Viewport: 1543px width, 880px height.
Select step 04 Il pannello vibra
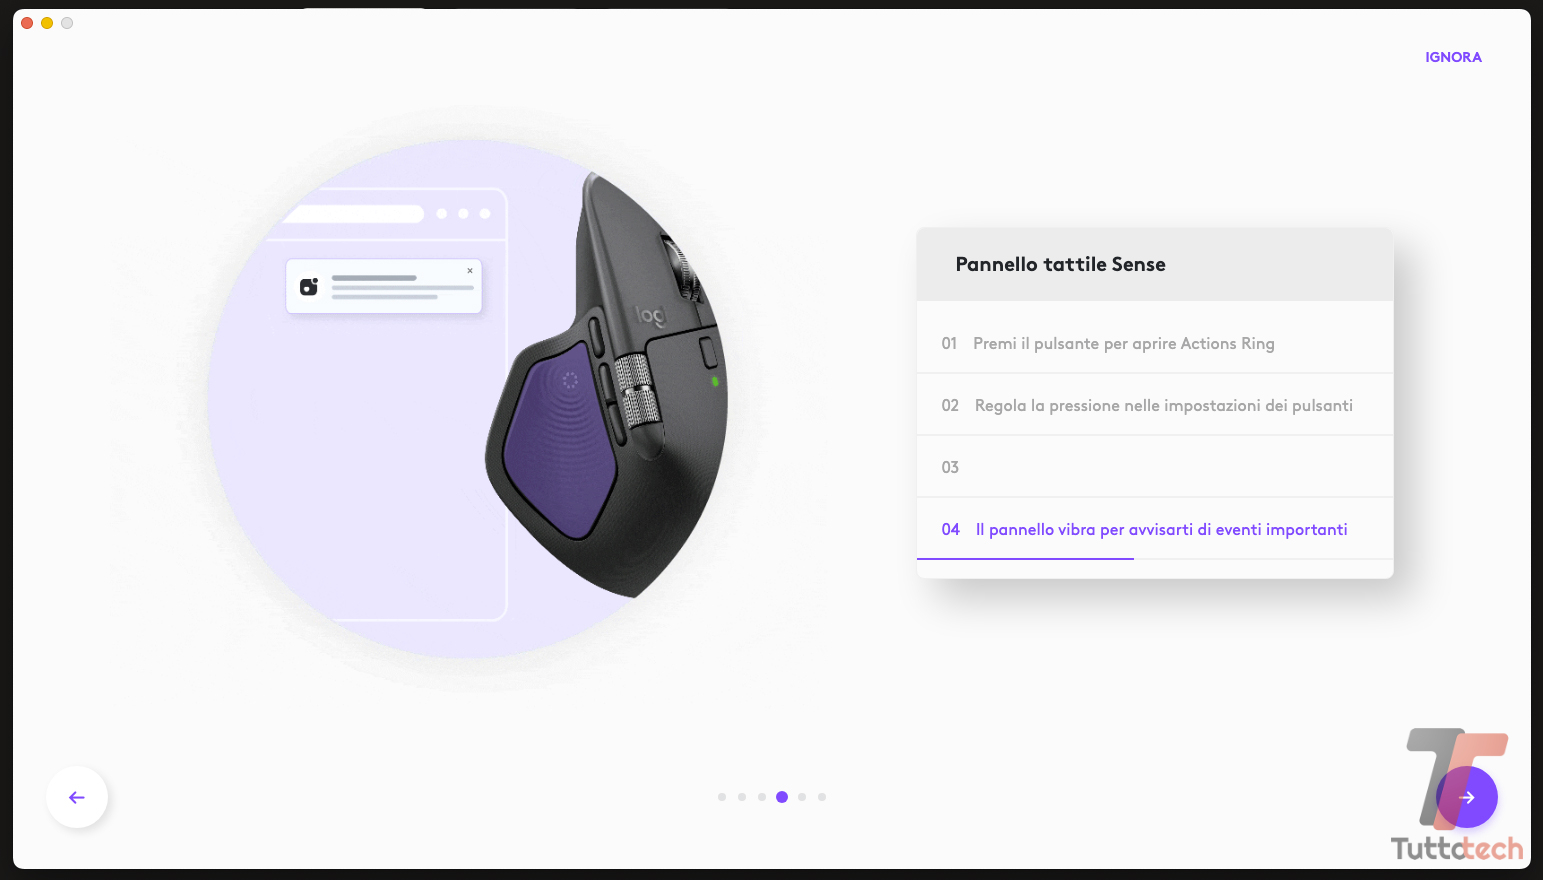(x=1155, y=529)
